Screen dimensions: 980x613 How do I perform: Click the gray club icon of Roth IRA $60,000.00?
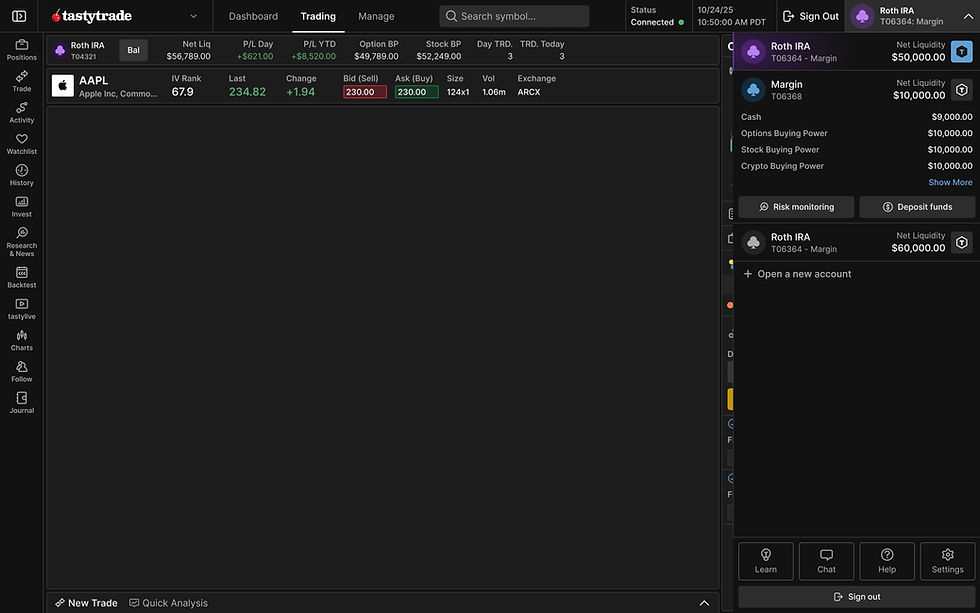pos(753,242)
